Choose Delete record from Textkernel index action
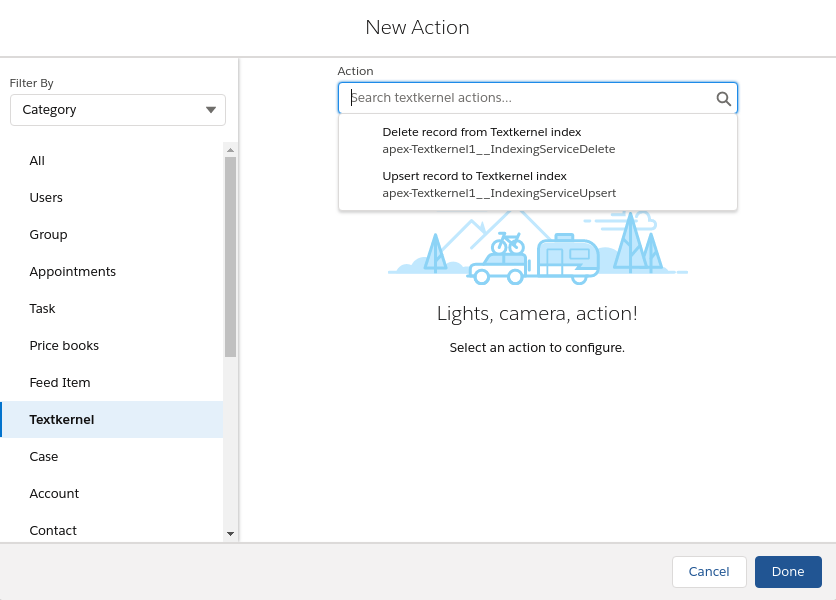Screen dimensions: 836x600 pyautogui.click(x=538, y=140)
